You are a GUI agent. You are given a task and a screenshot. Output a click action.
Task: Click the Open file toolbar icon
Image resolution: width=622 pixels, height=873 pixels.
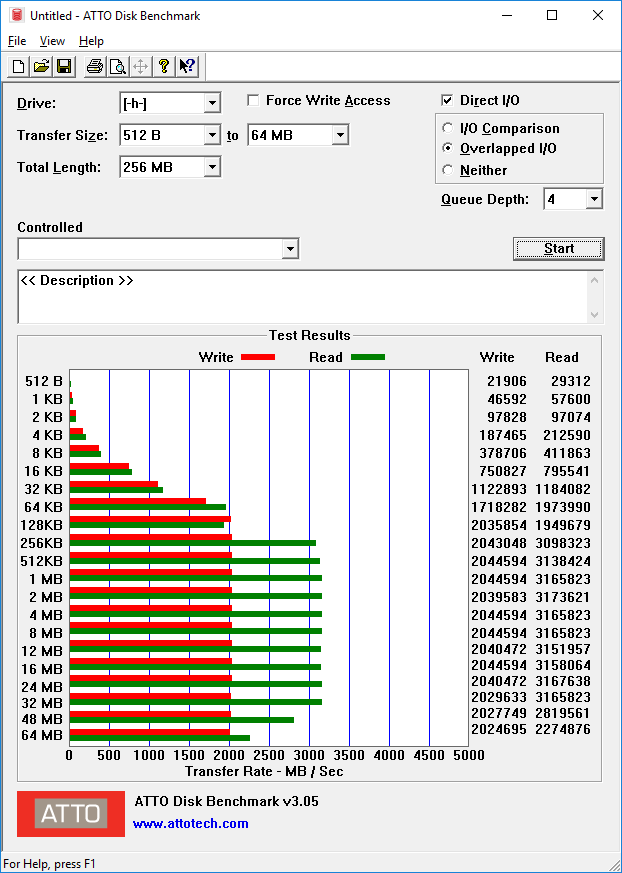click(x=41, y=67)
